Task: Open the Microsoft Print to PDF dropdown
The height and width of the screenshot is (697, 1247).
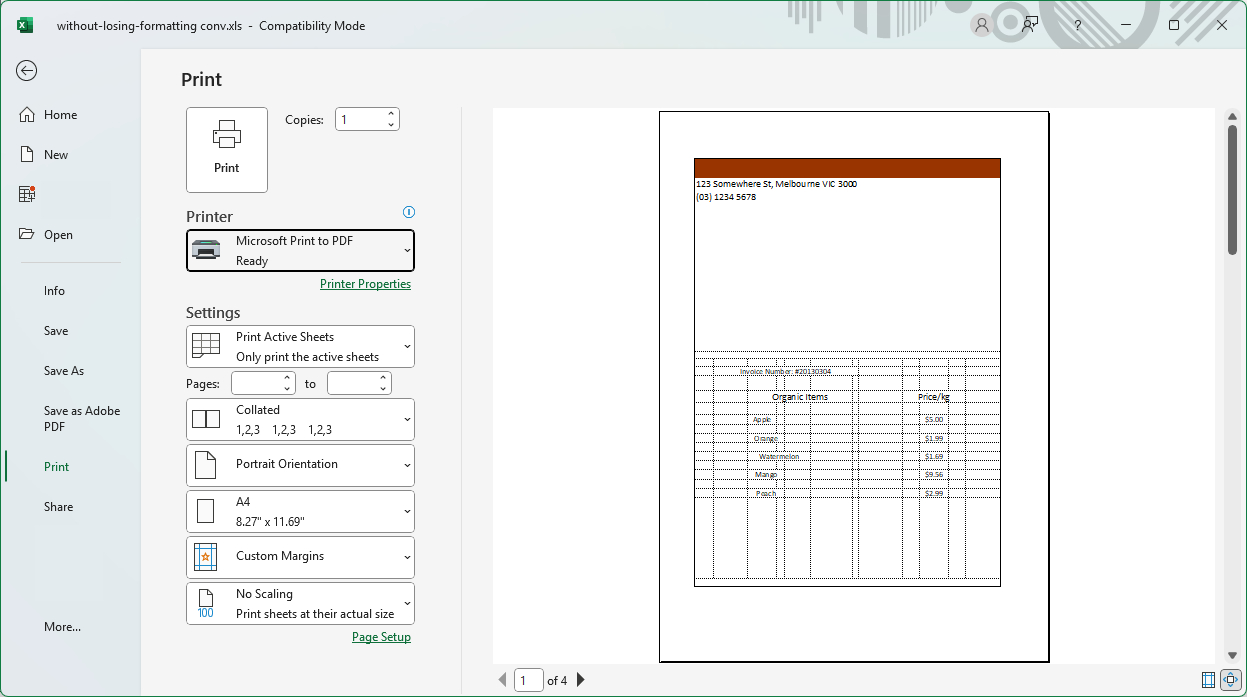Action: click(x=300, y=250)
